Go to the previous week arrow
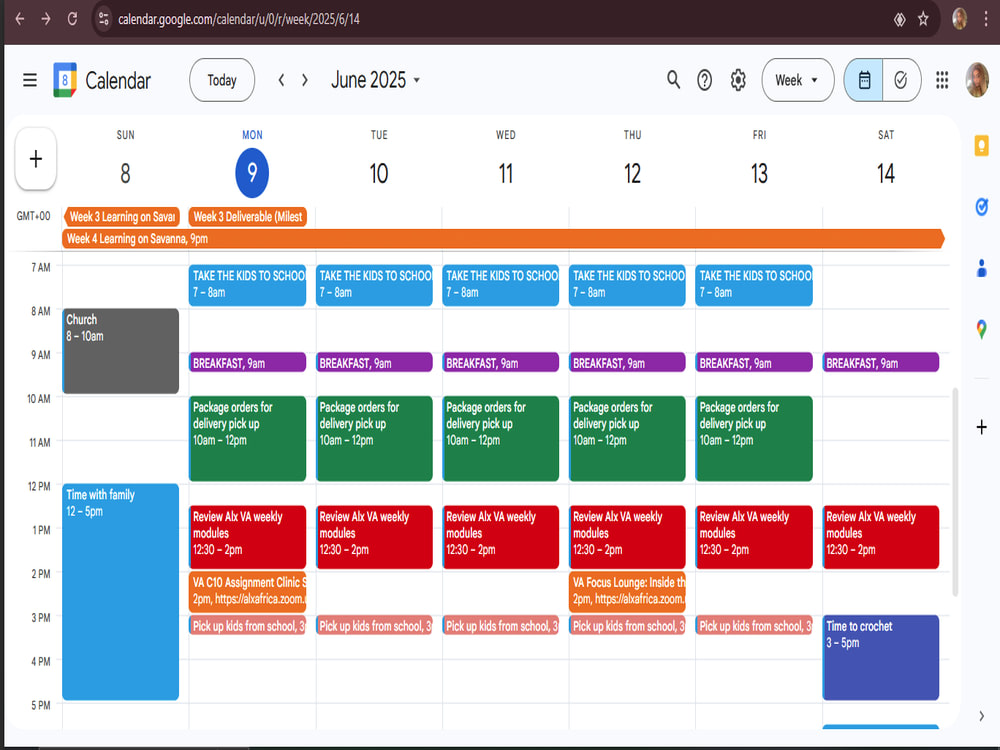 (x=281, y=80)
